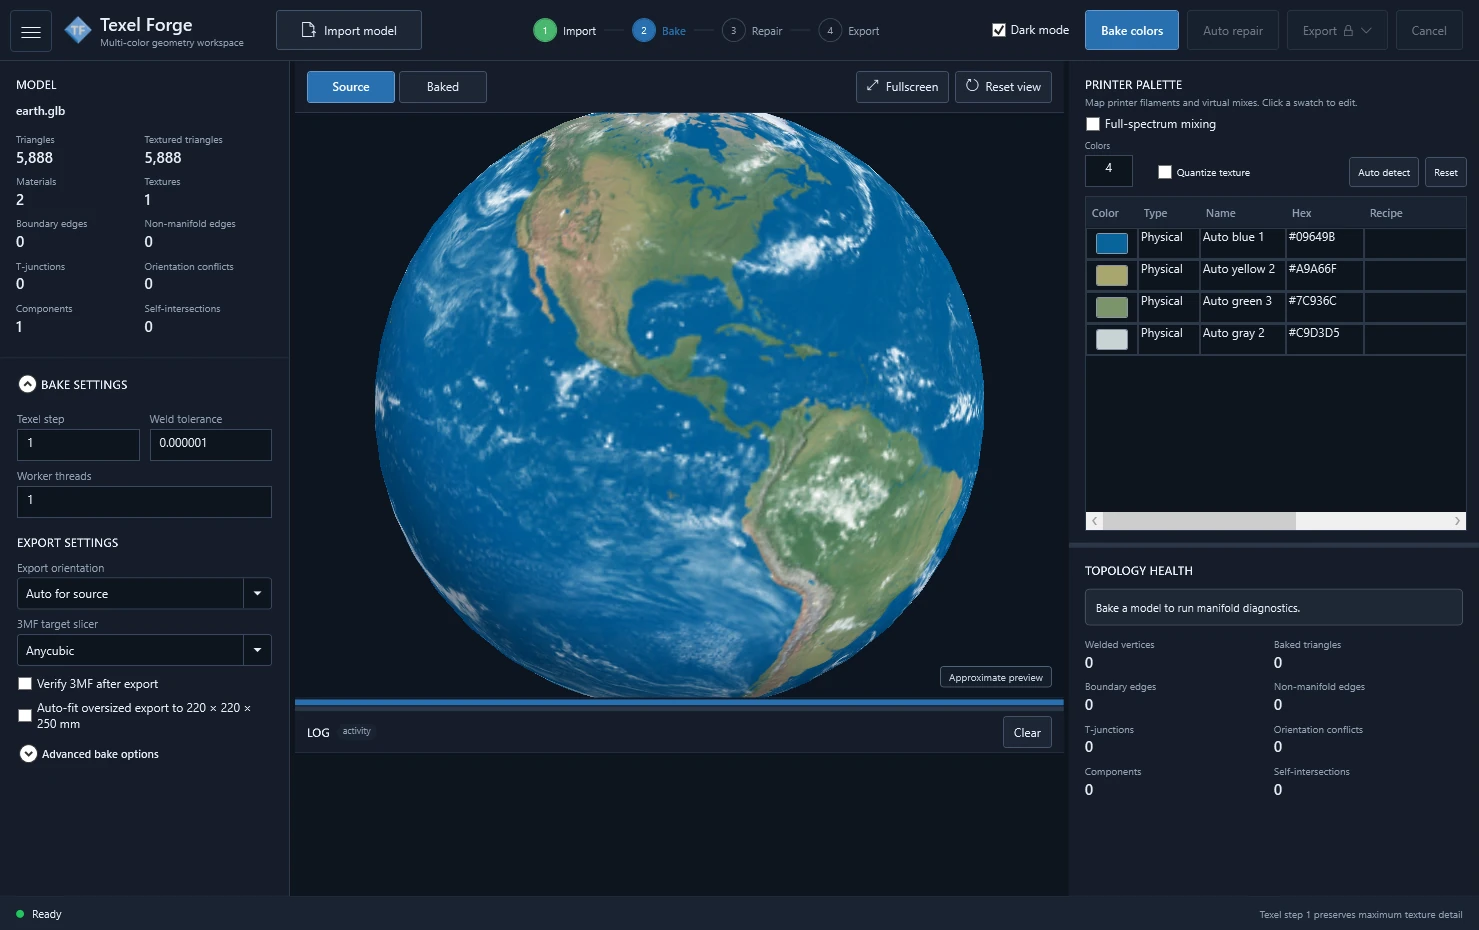This screenshot has height=930, width=1479.
Task: Click Auto detect palette button
Action: tap(1384, 173)
